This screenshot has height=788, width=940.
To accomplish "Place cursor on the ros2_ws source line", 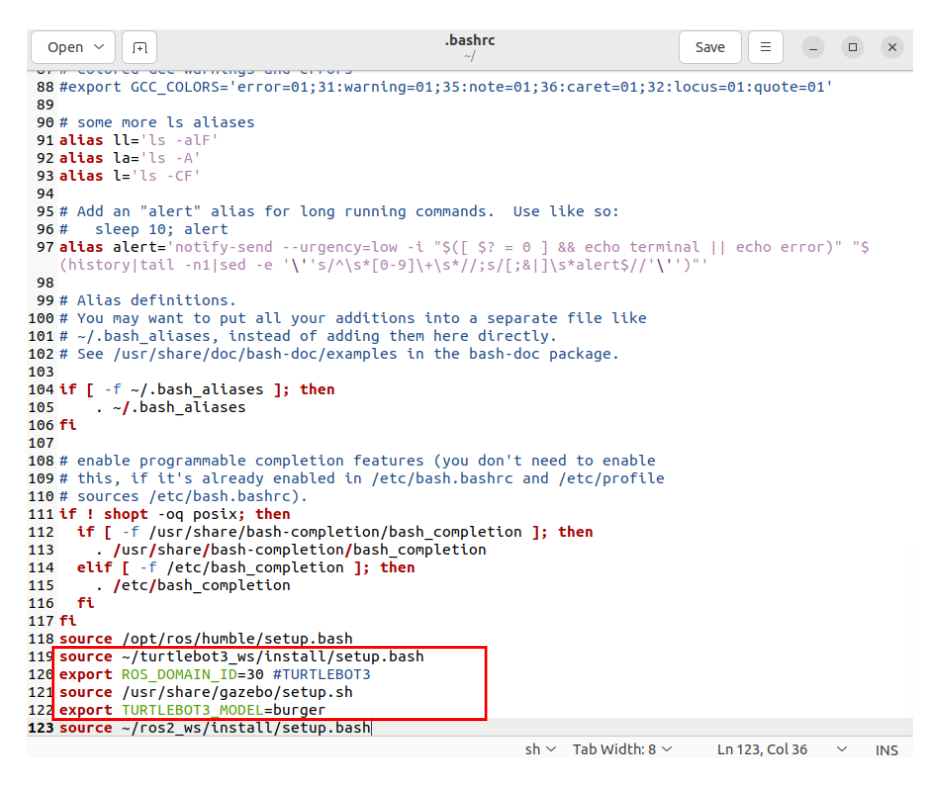I will click(x=215, y=728).
